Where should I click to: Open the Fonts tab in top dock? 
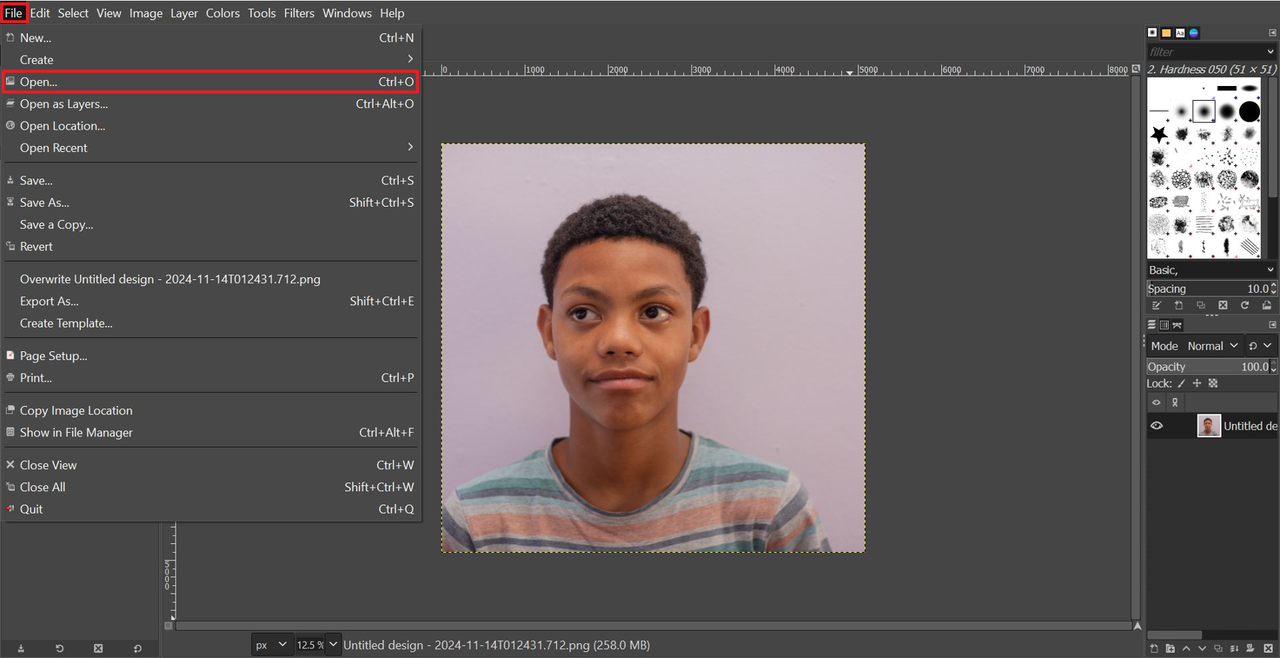click(1180, 32)
